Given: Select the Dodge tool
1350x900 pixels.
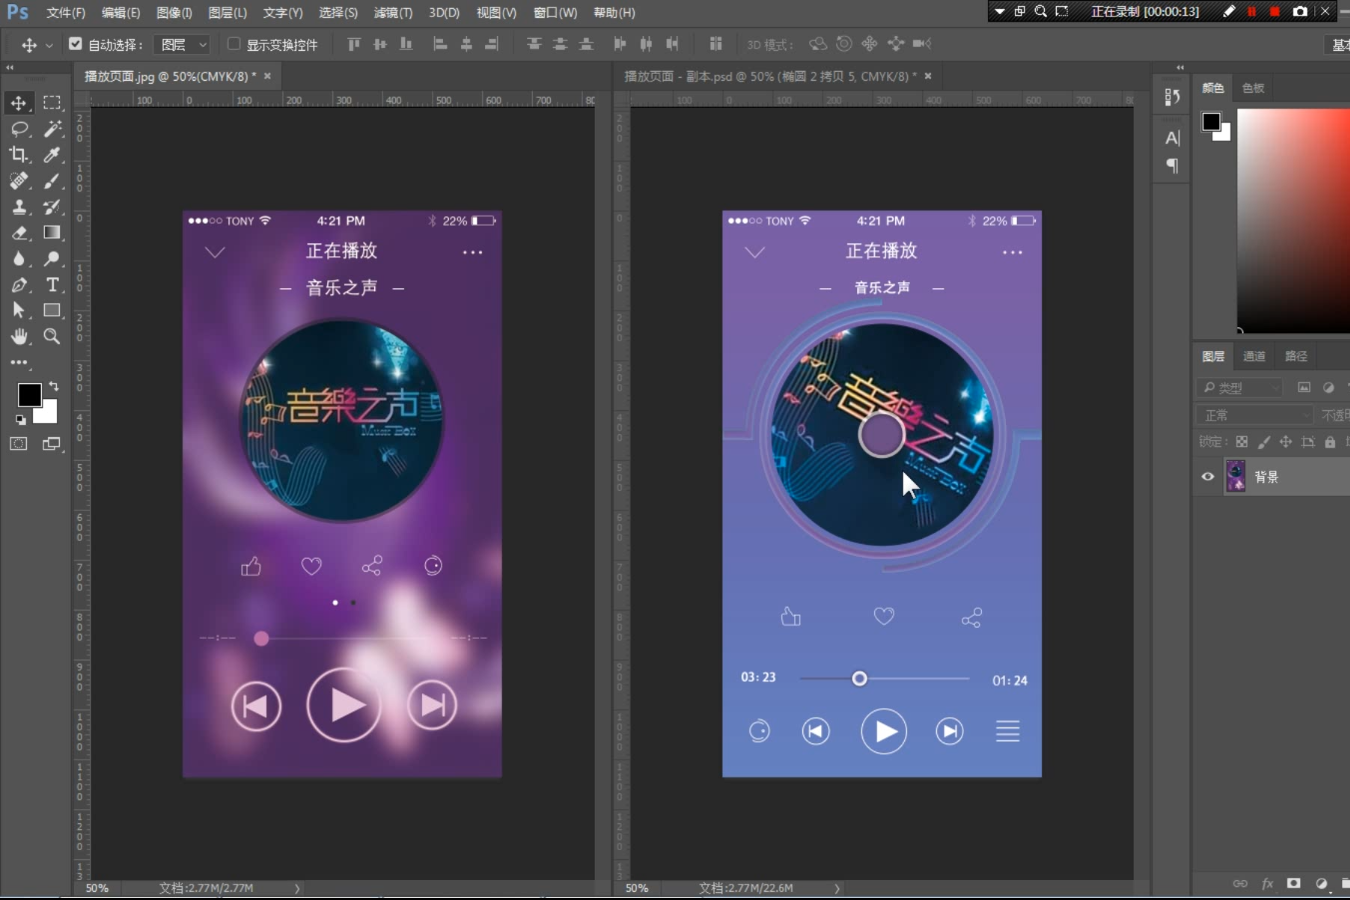Looking at the screenshot, I should (52, 259).
